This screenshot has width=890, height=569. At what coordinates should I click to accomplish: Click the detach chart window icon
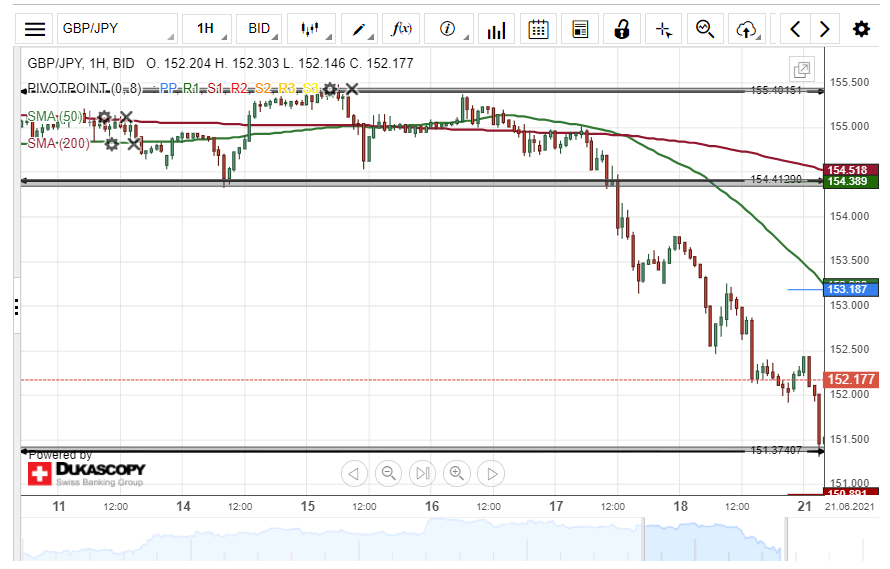click(802, 70)
